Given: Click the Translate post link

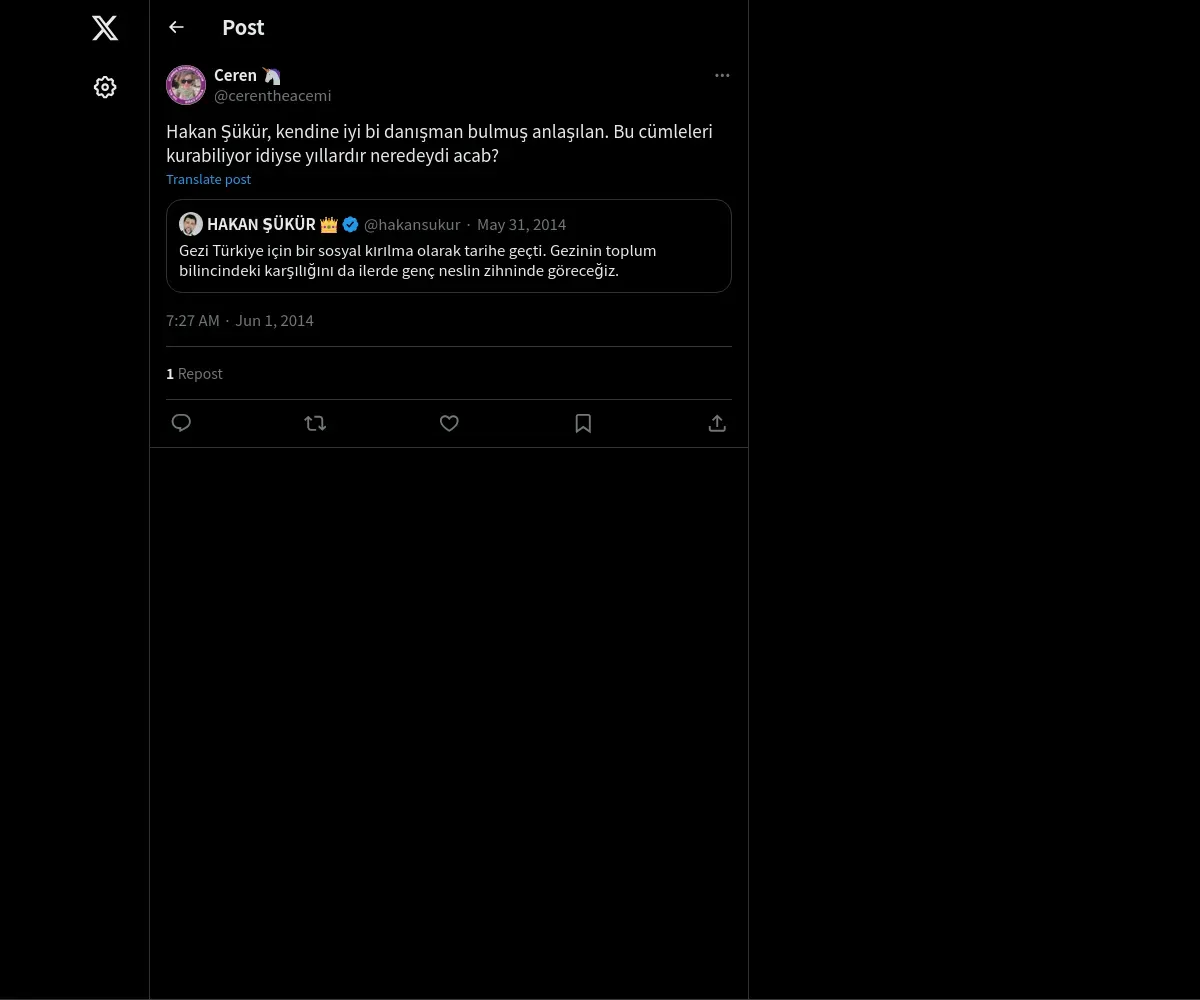Looking at the screenshot, I should click(x=208, y=179).
